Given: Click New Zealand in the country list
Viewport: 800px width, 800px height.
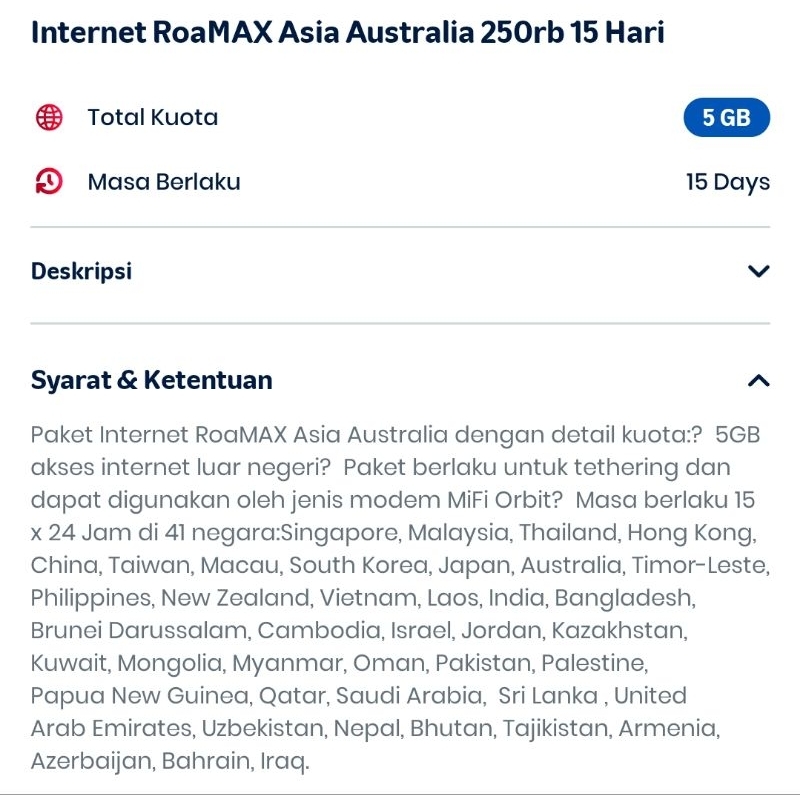Looking at the screenshot, I should 235,598.
